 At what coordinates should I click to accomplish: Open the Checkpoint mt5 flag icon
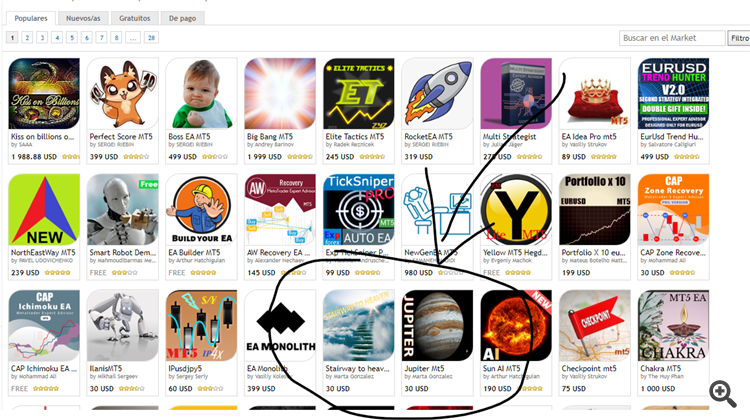click(x=595, y=325)
